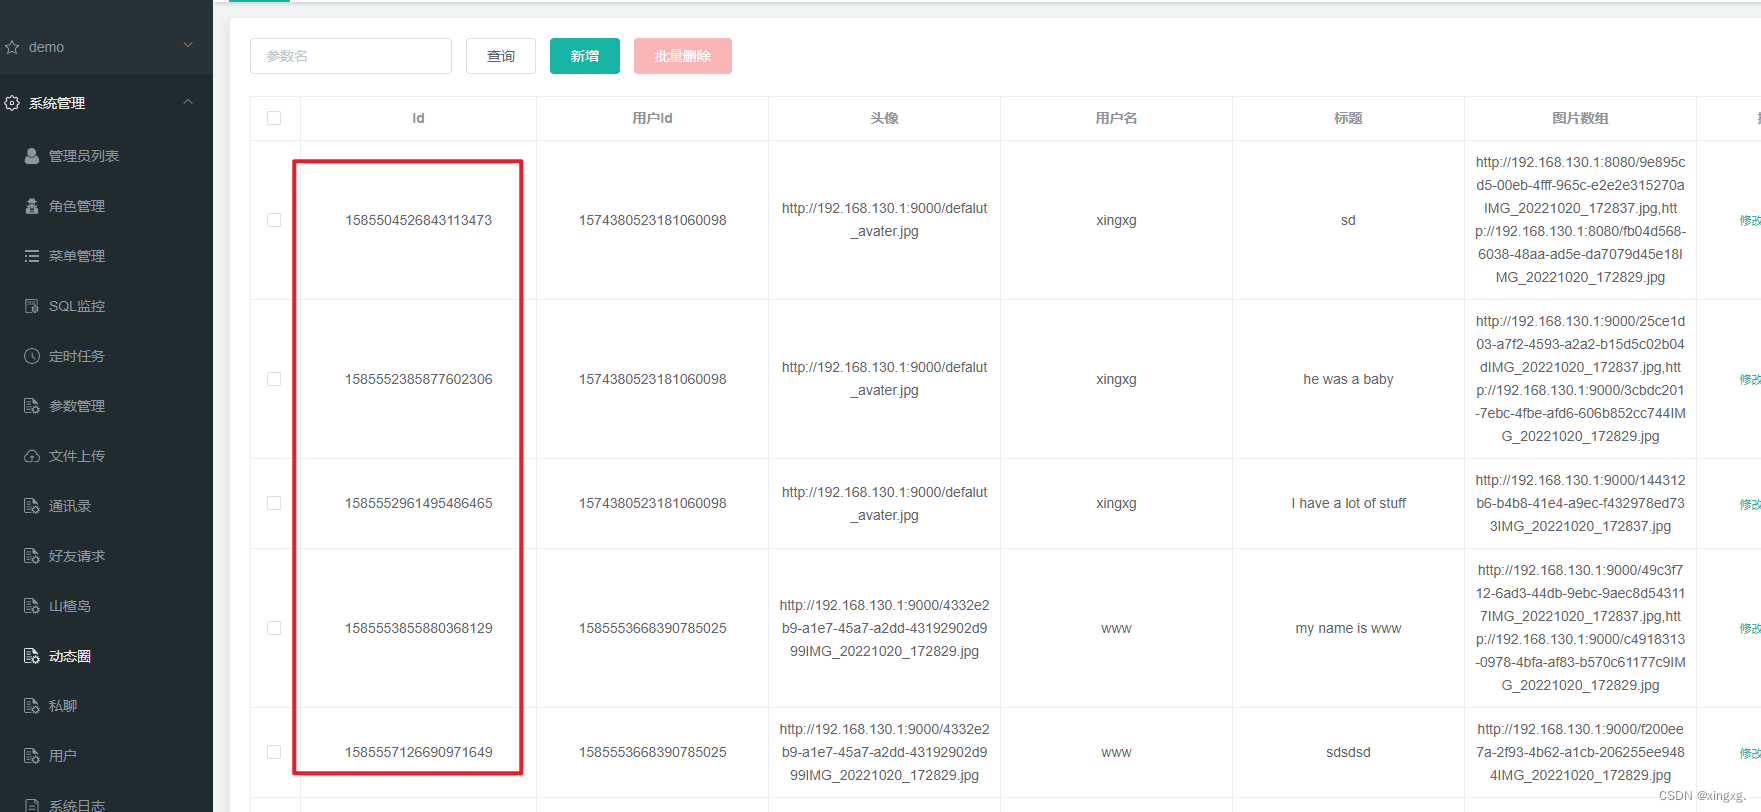Image resolution: width=1761 pixels, height=812 pixels.
Task: Click the Id column header
Action: [418, 118]
